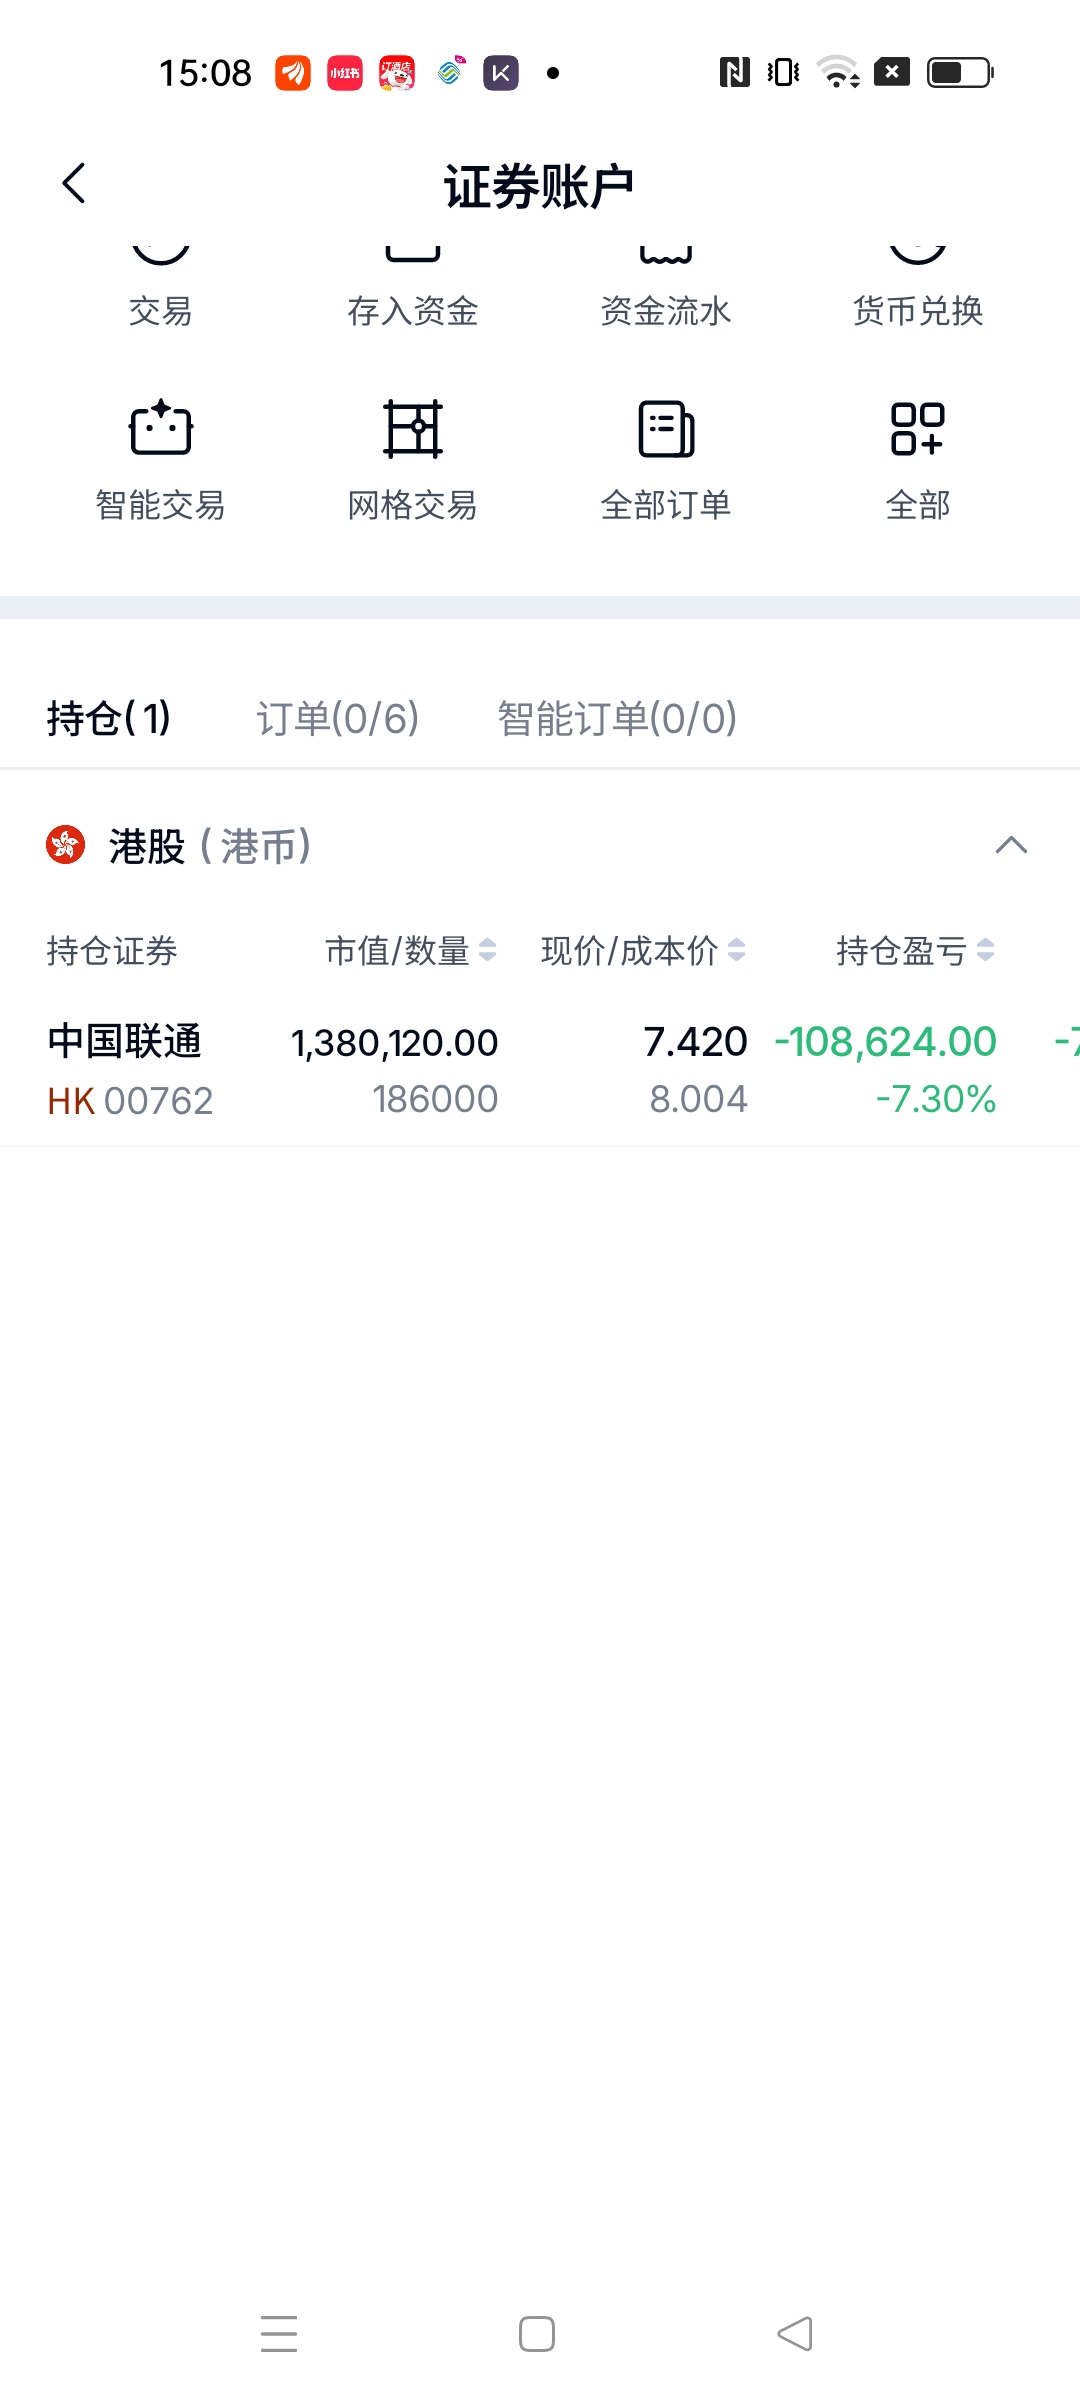This screenshot has width=1080, height=2400.
Task: Switch to the 智能订单(0/0) tab
Action: click(617, 718)
